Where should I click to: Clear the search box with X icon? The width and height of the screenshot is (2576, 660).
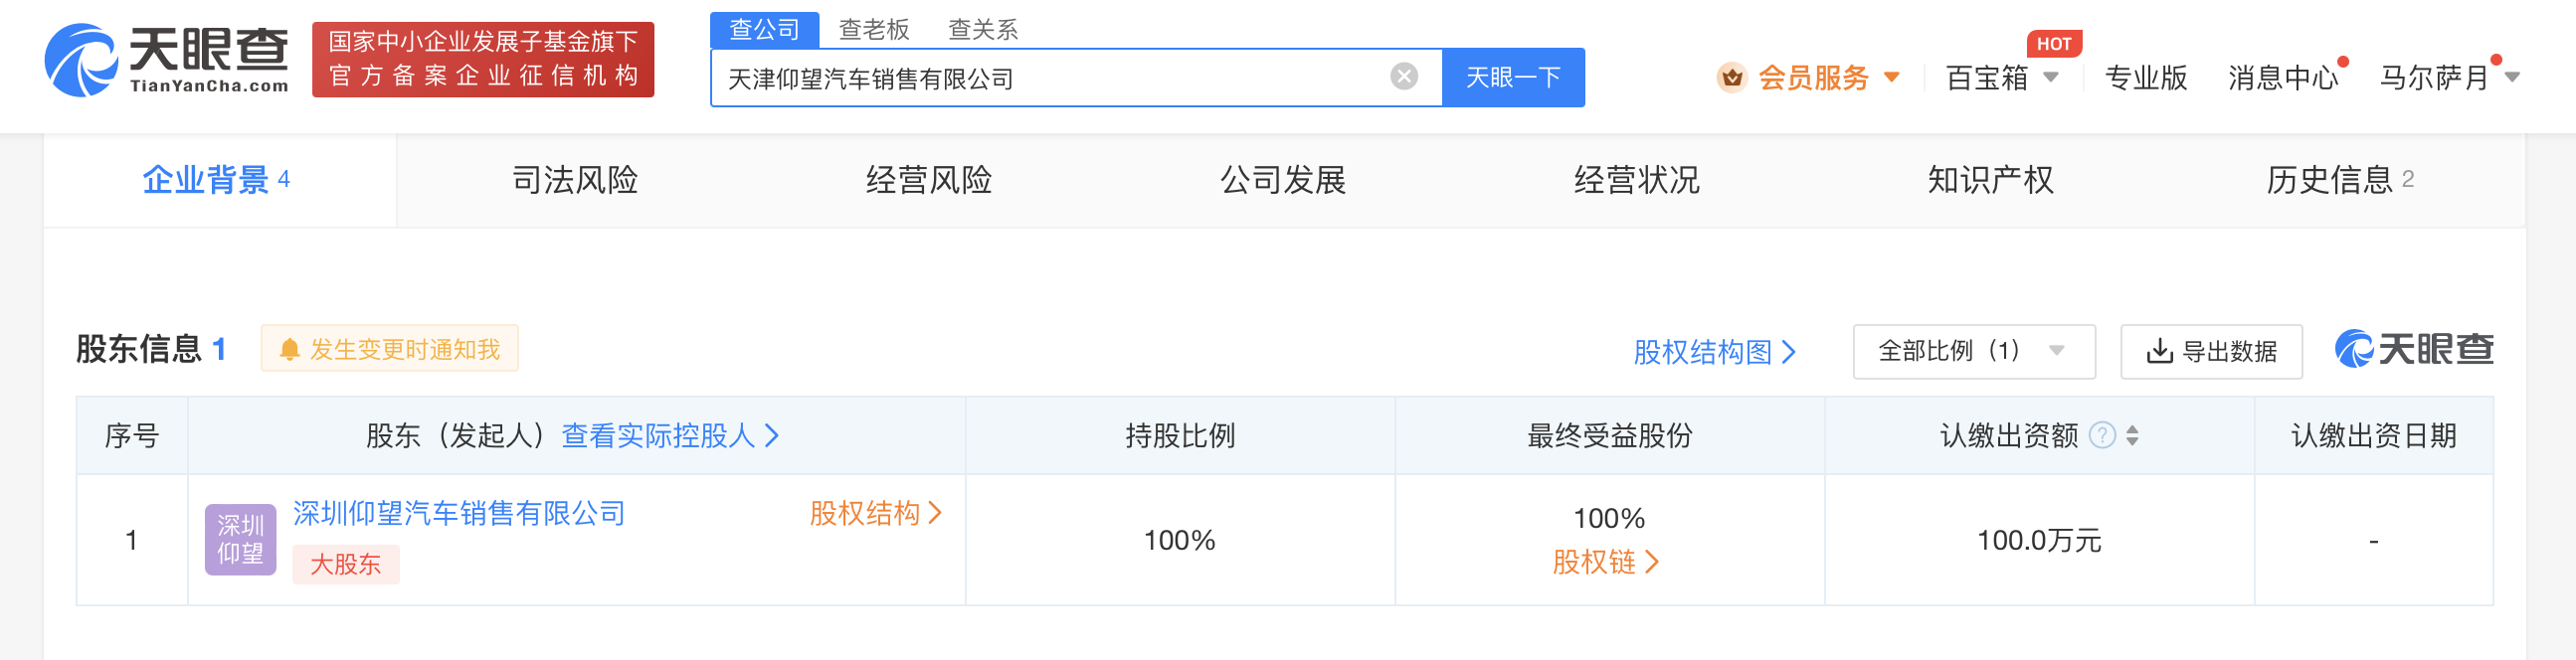click(x=1403, y=77)
